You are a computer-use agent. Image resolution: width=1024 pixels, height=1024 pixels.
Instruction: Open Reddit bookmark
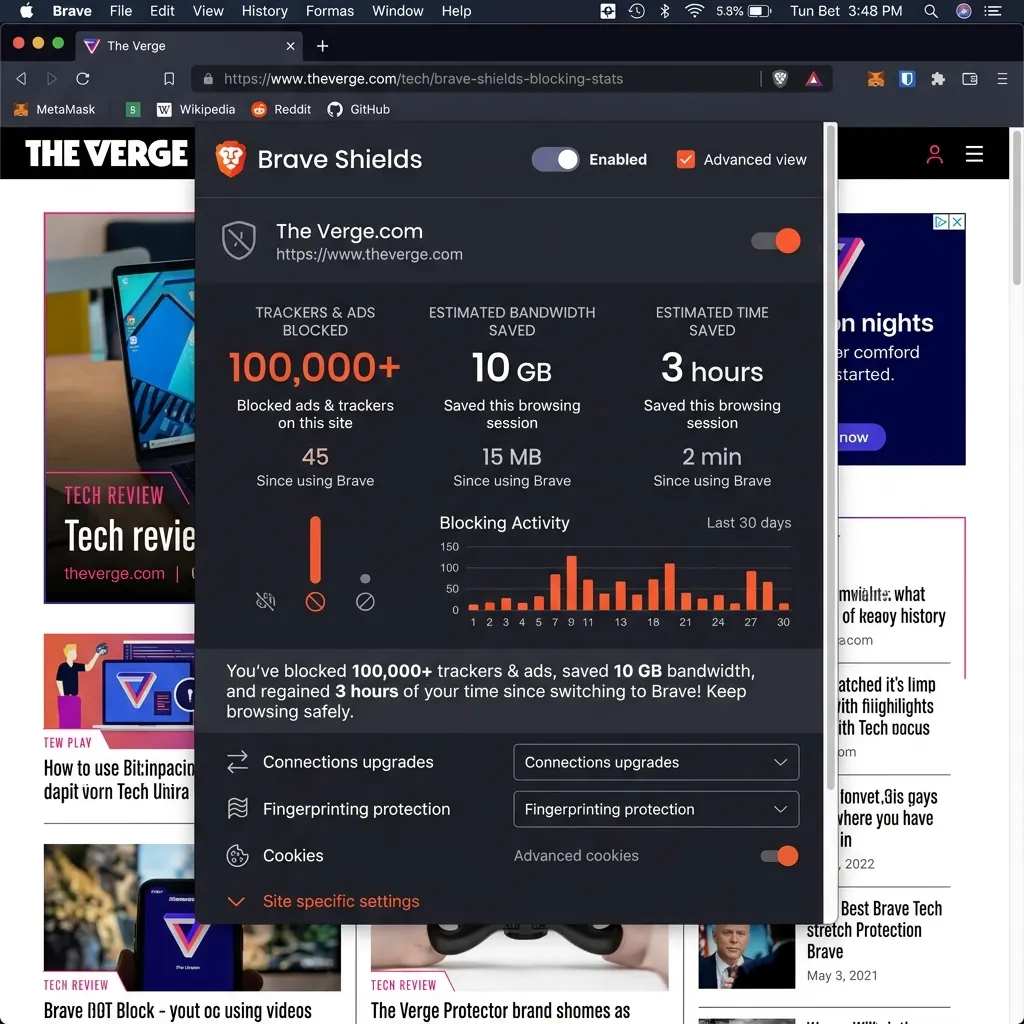281,109
